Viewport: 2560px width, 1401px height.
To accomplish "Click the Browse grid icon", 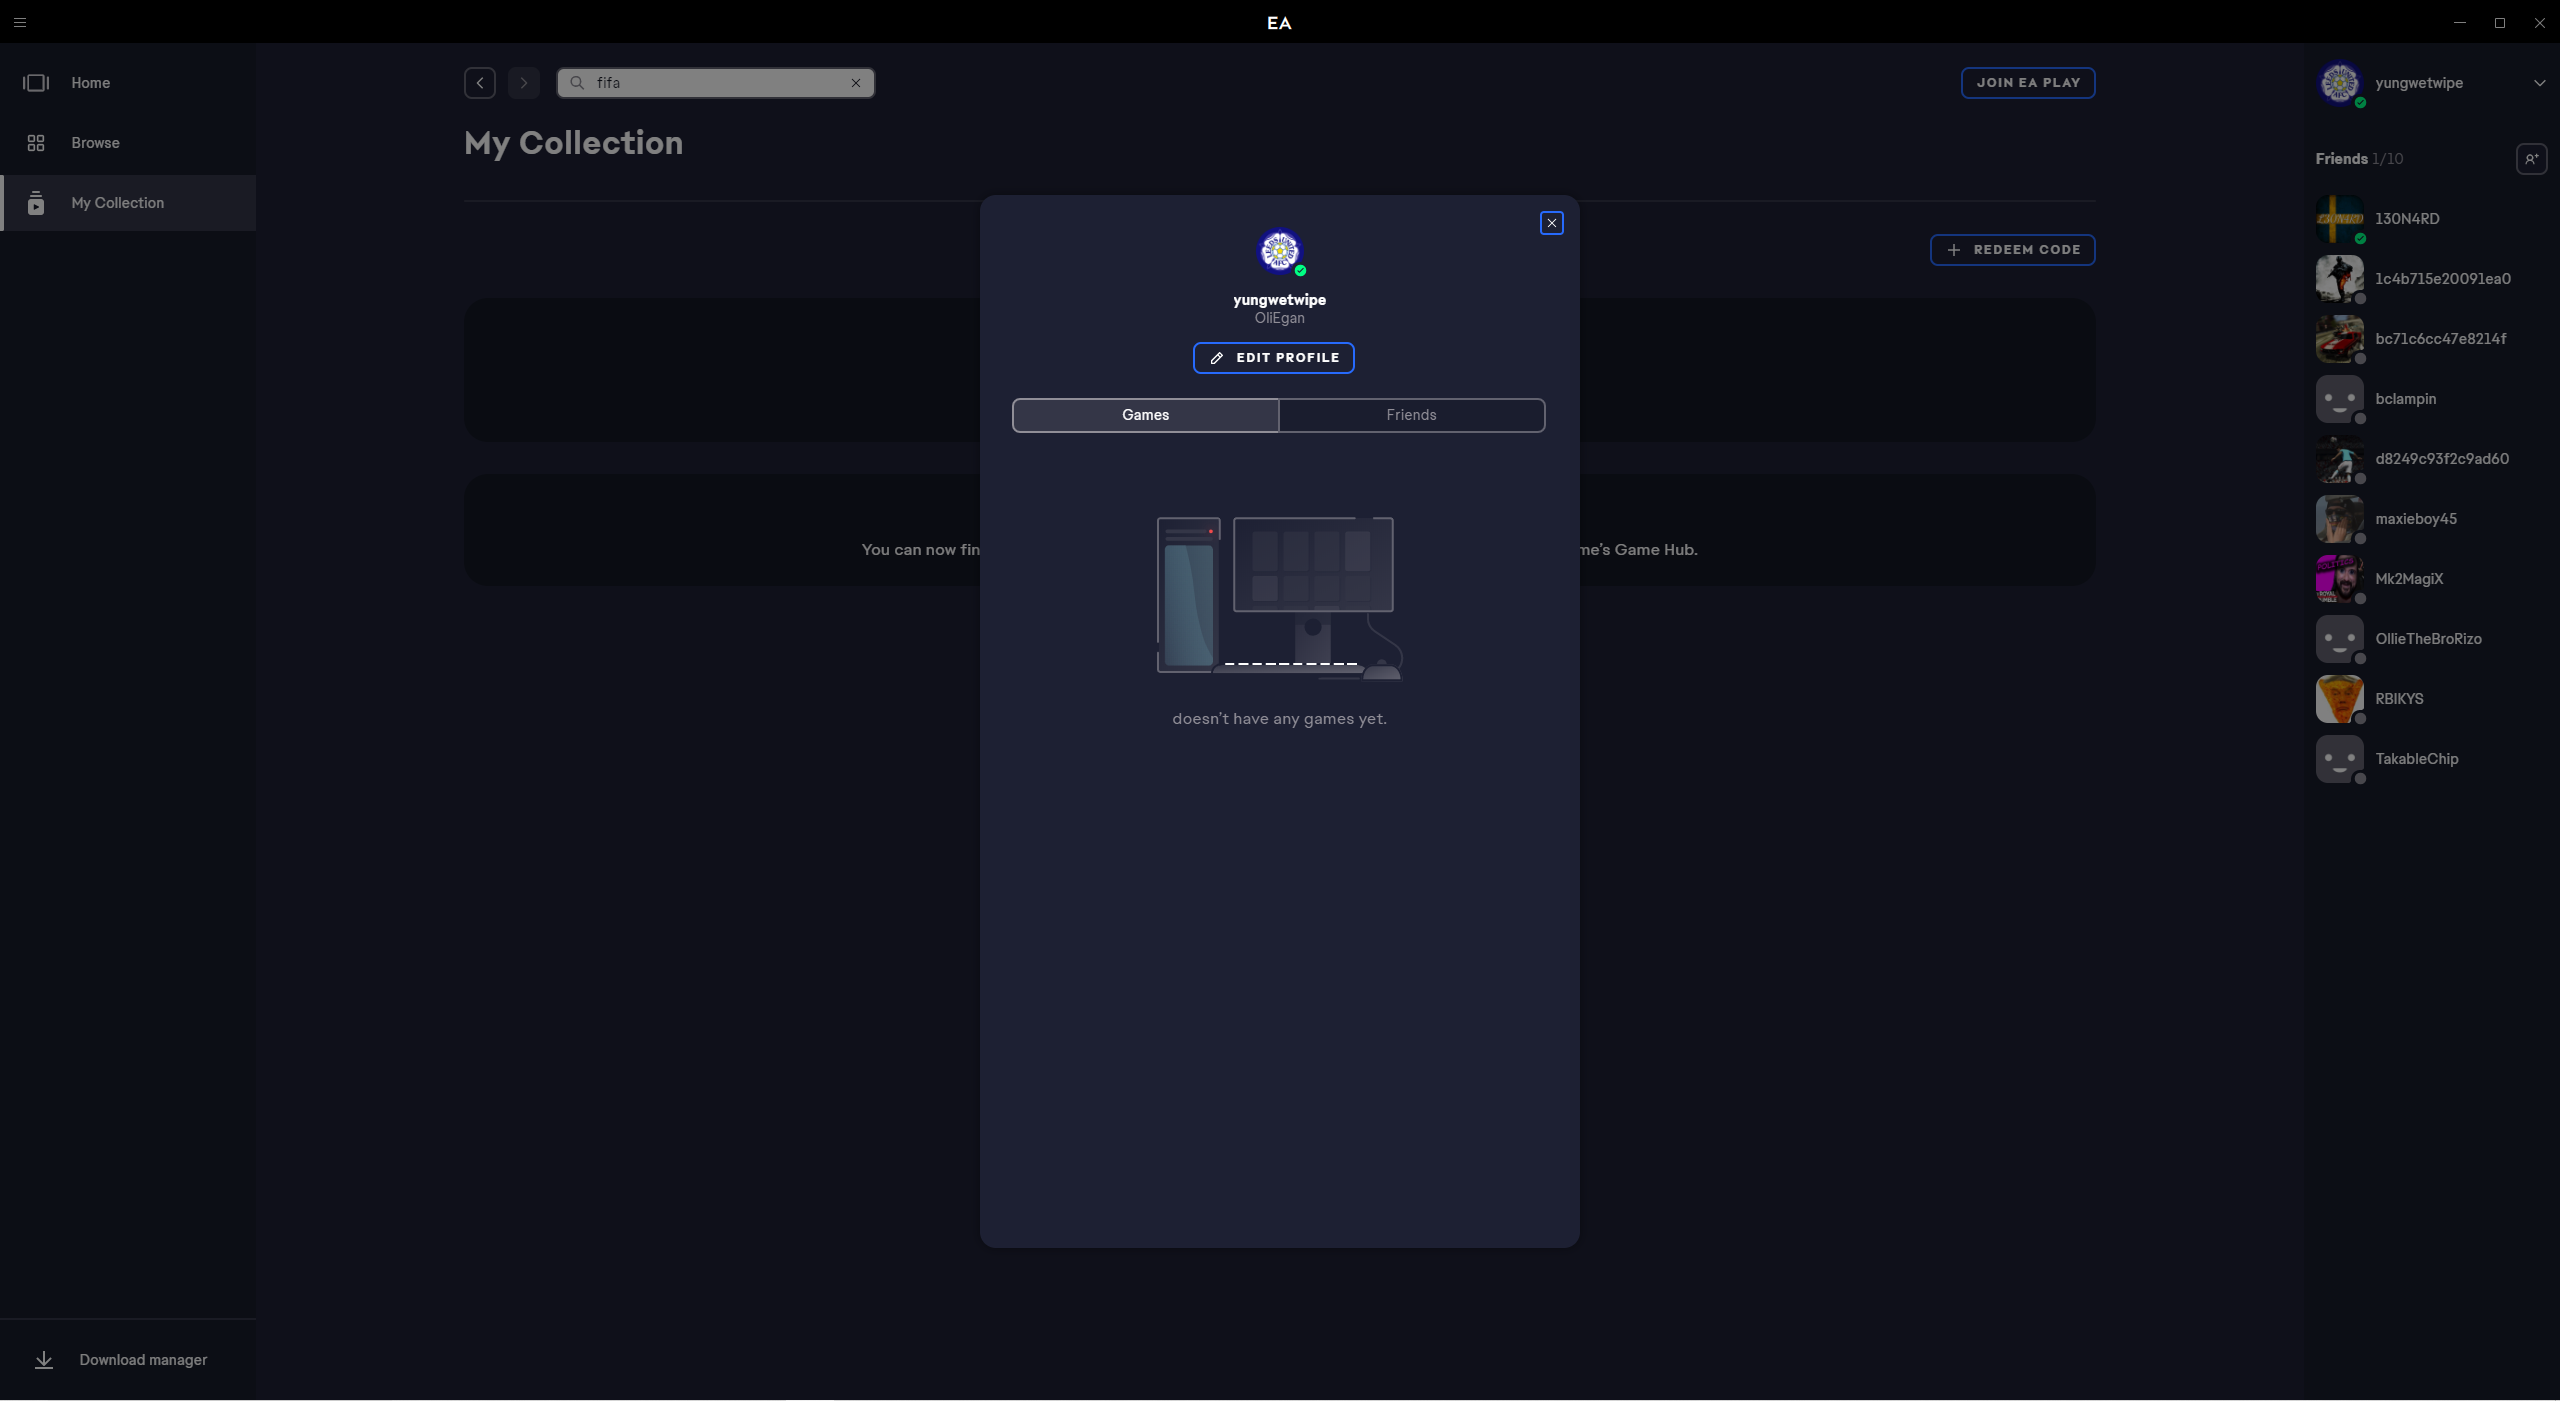I will [36, 143].
